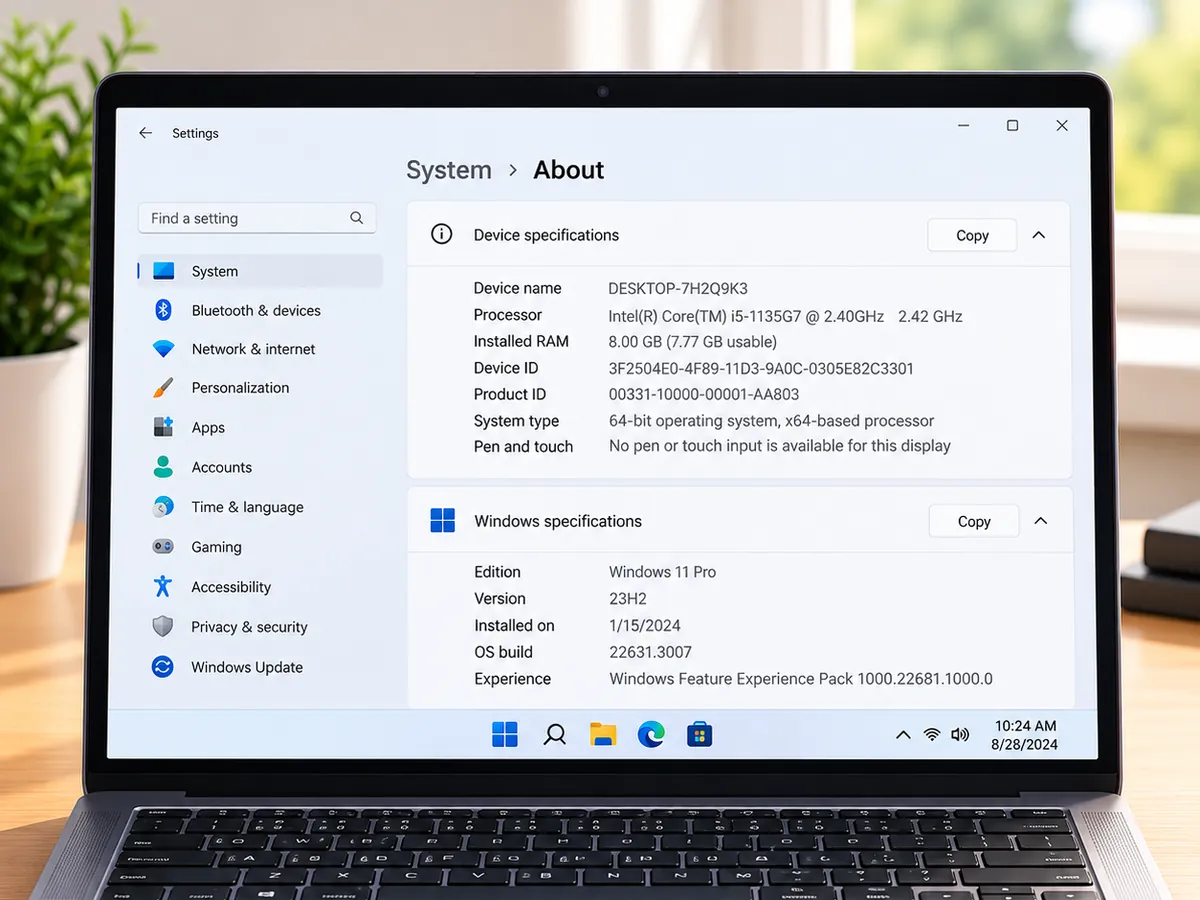
Task: Open taskbar Search
Action: 554,735
